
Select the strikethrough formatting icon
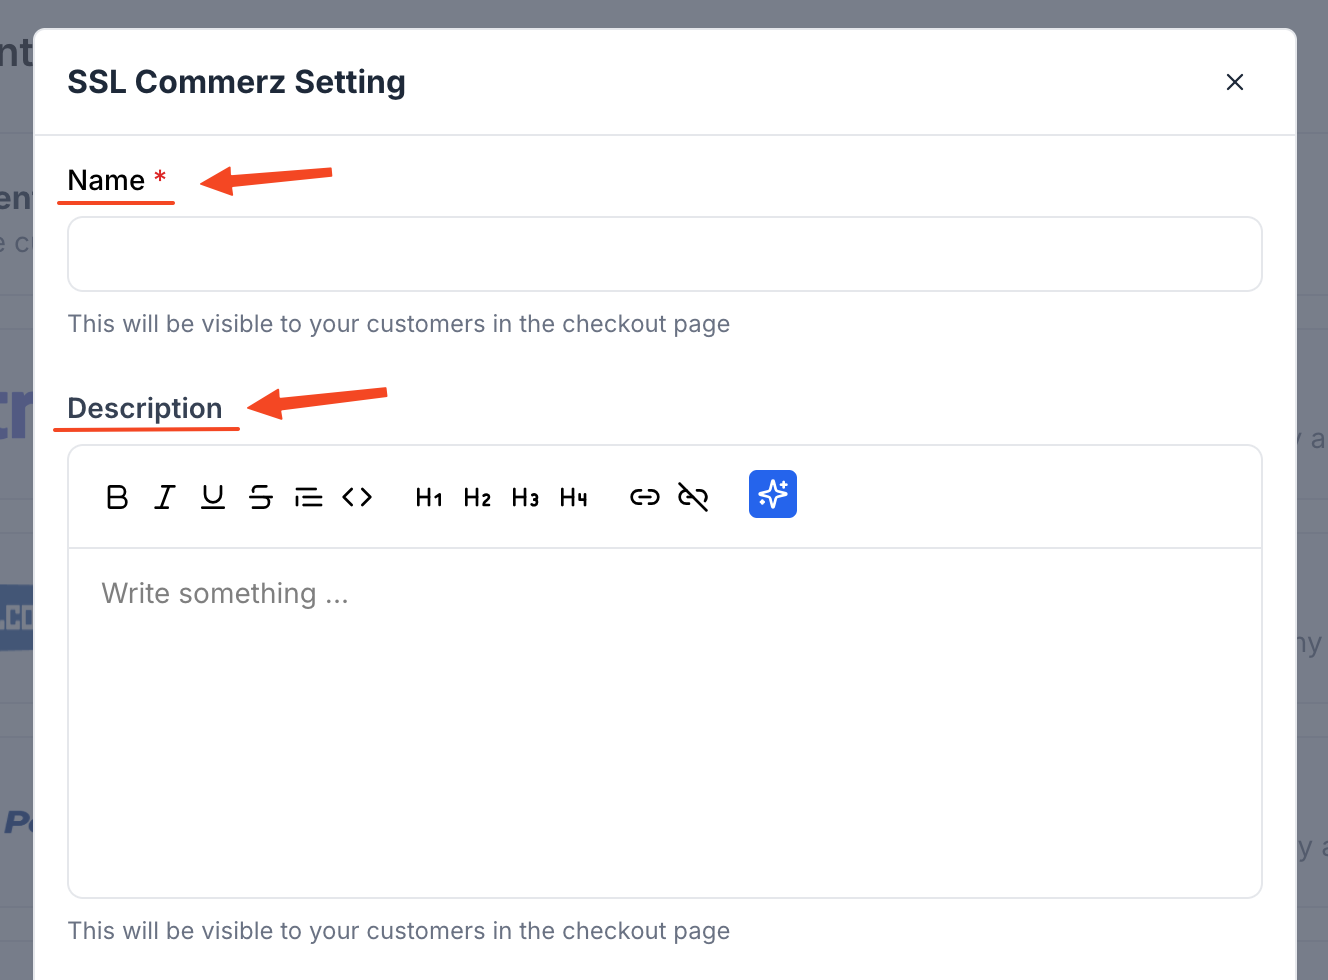tap(261, 496)
